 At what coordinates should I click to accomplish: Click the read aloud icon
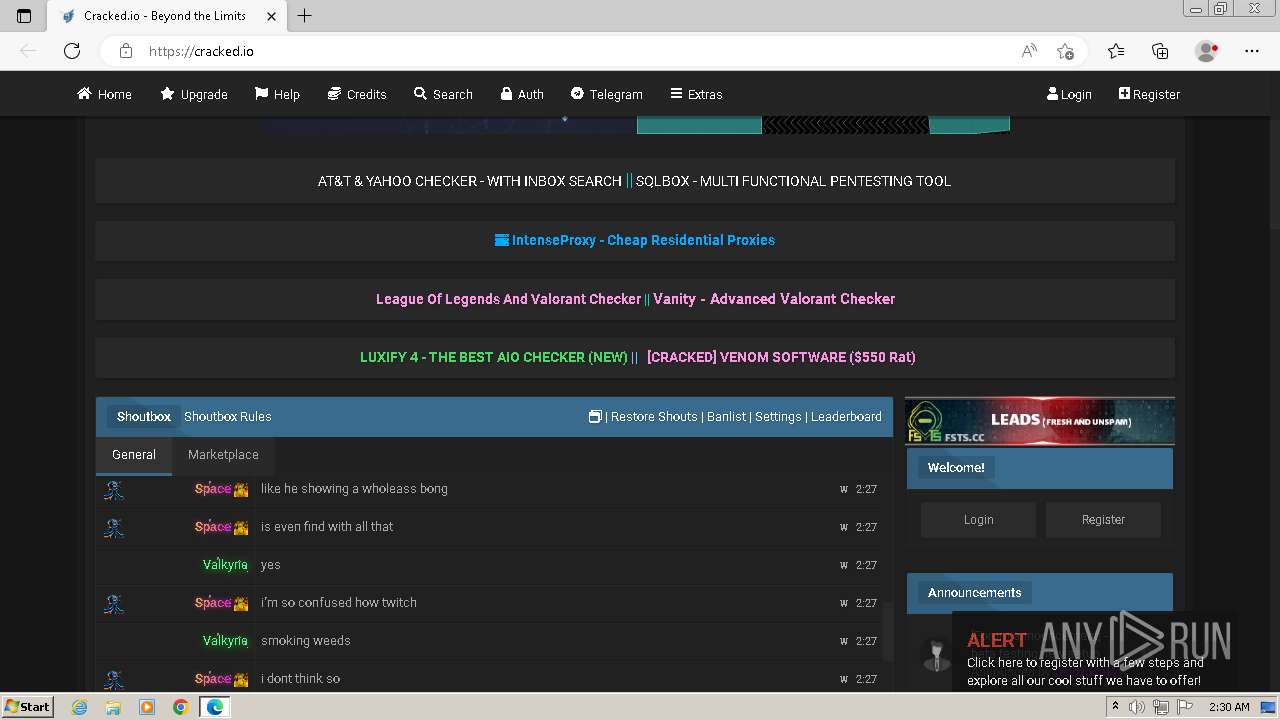(x=1029, y=51)
